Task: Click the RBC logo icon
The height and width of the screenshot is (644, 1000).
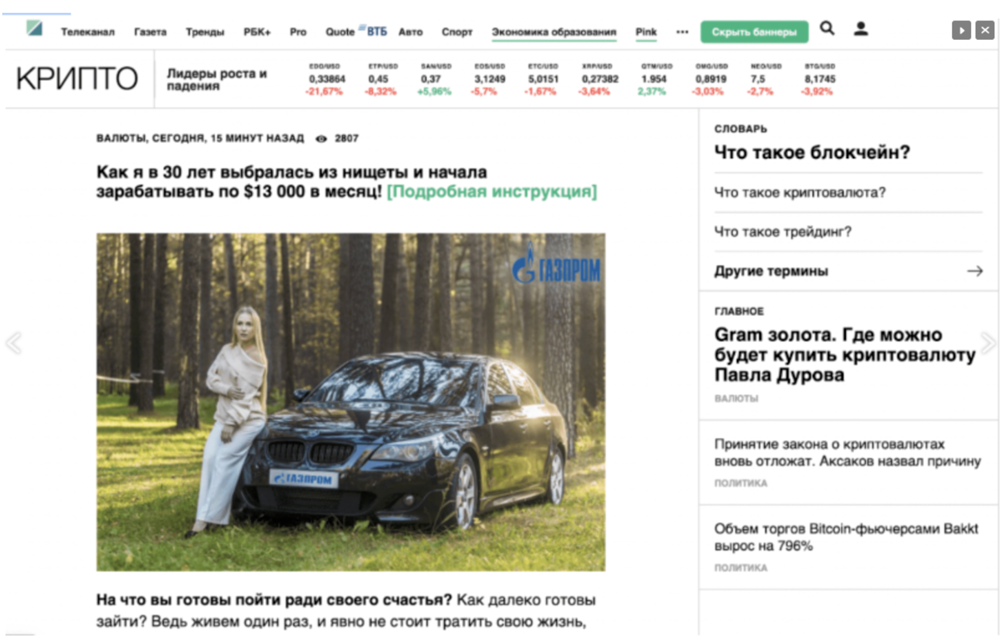Action: (35, 29)
